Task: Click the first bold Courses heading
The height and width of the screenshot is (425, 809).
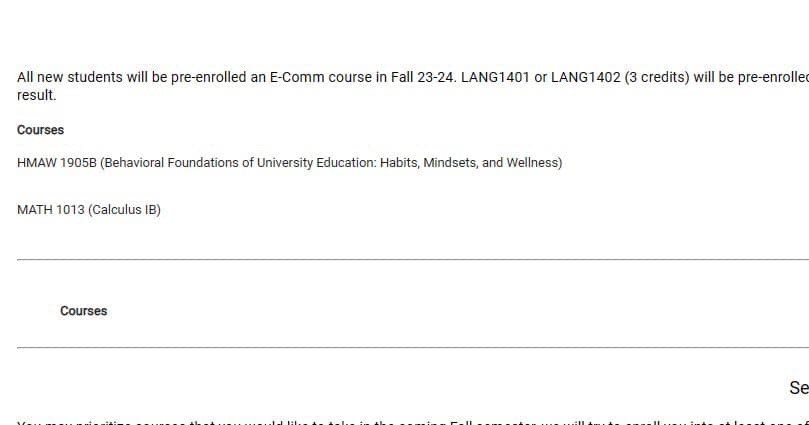Action: click(x=40, y=130)
